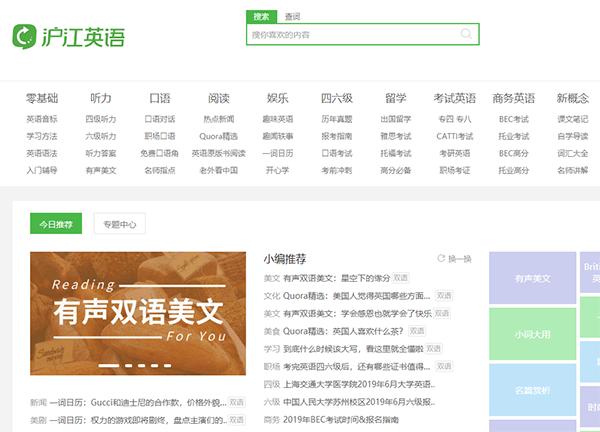
Task: Open the 托业考试 link
Action: coord(514,136)
